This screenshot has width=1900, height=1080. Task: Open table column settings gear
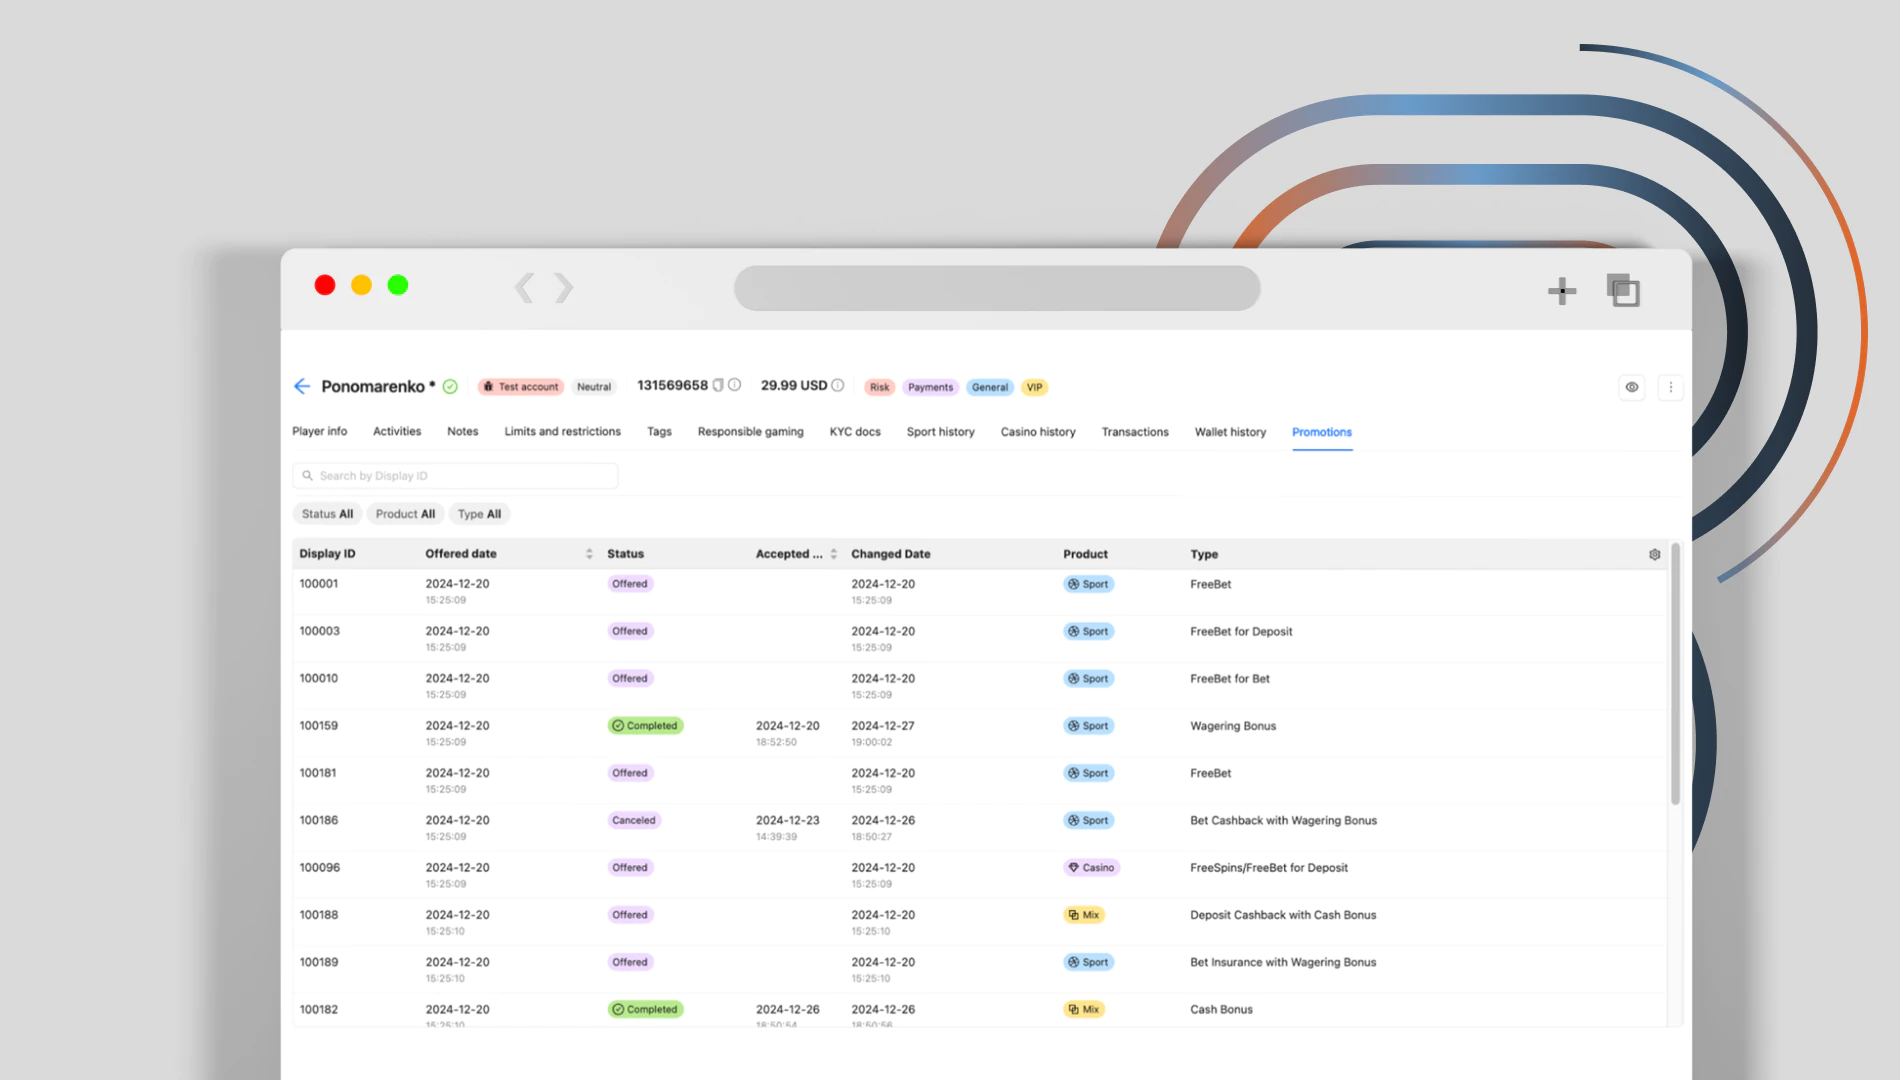click(x=1654, y=554)
